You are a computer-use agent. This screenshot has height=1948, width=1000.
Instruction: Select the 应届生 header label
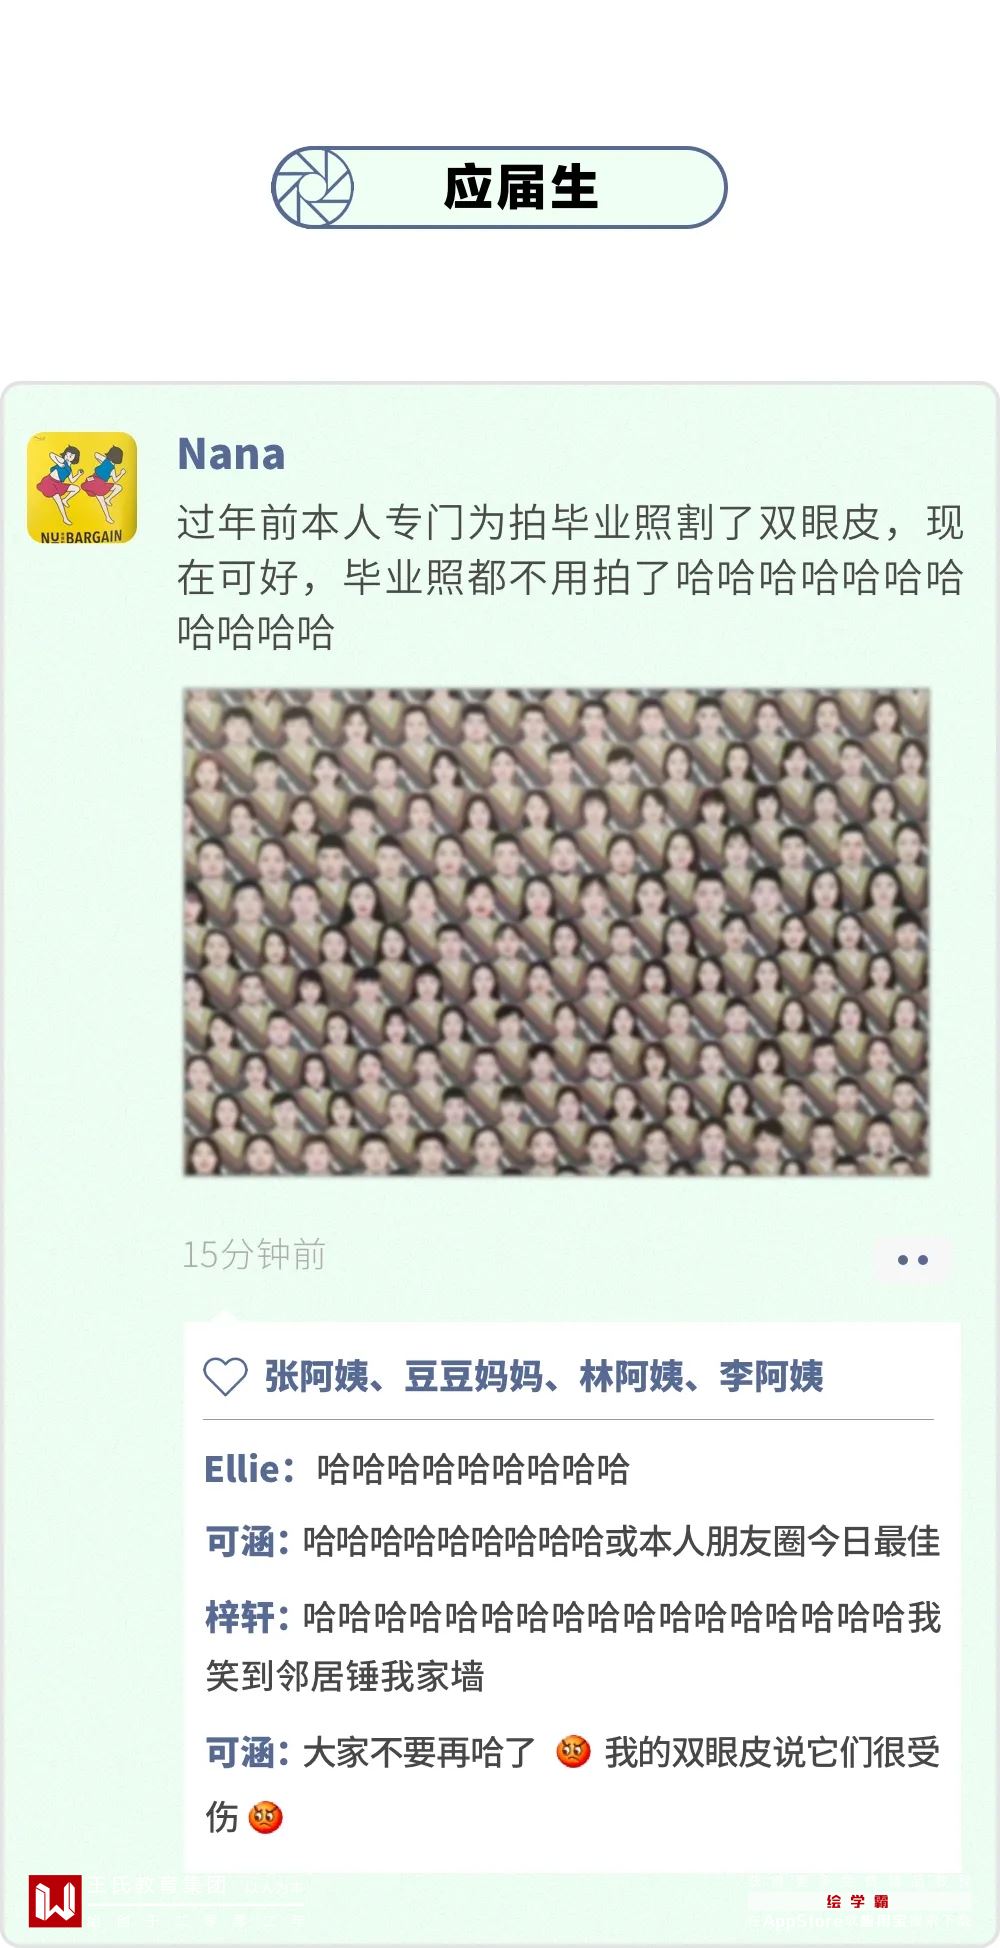pyautogui.click(x=520, y=187)
